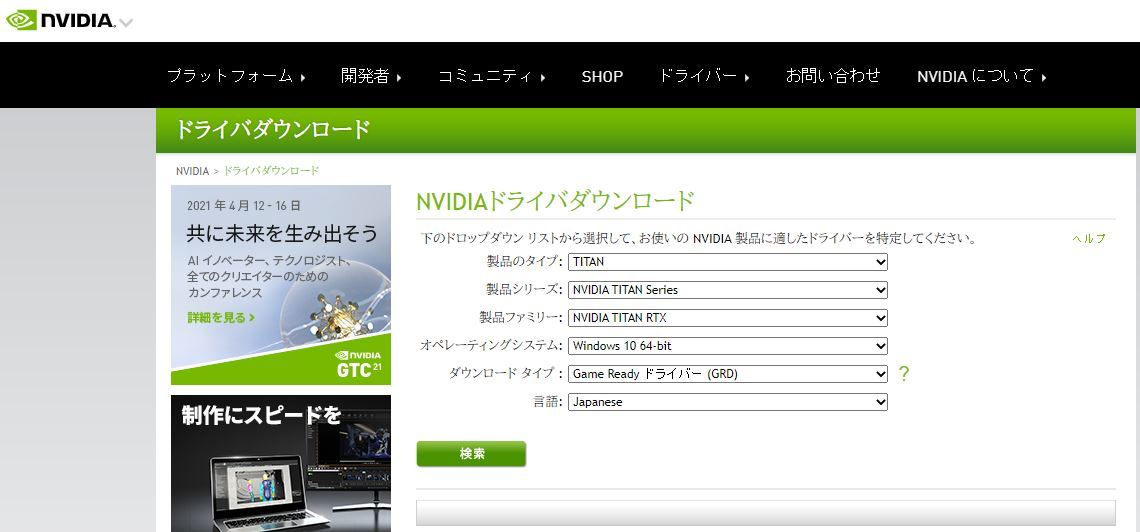
Task: Click NVIDIA in the breadcrumb
Action: coord(192,171)
